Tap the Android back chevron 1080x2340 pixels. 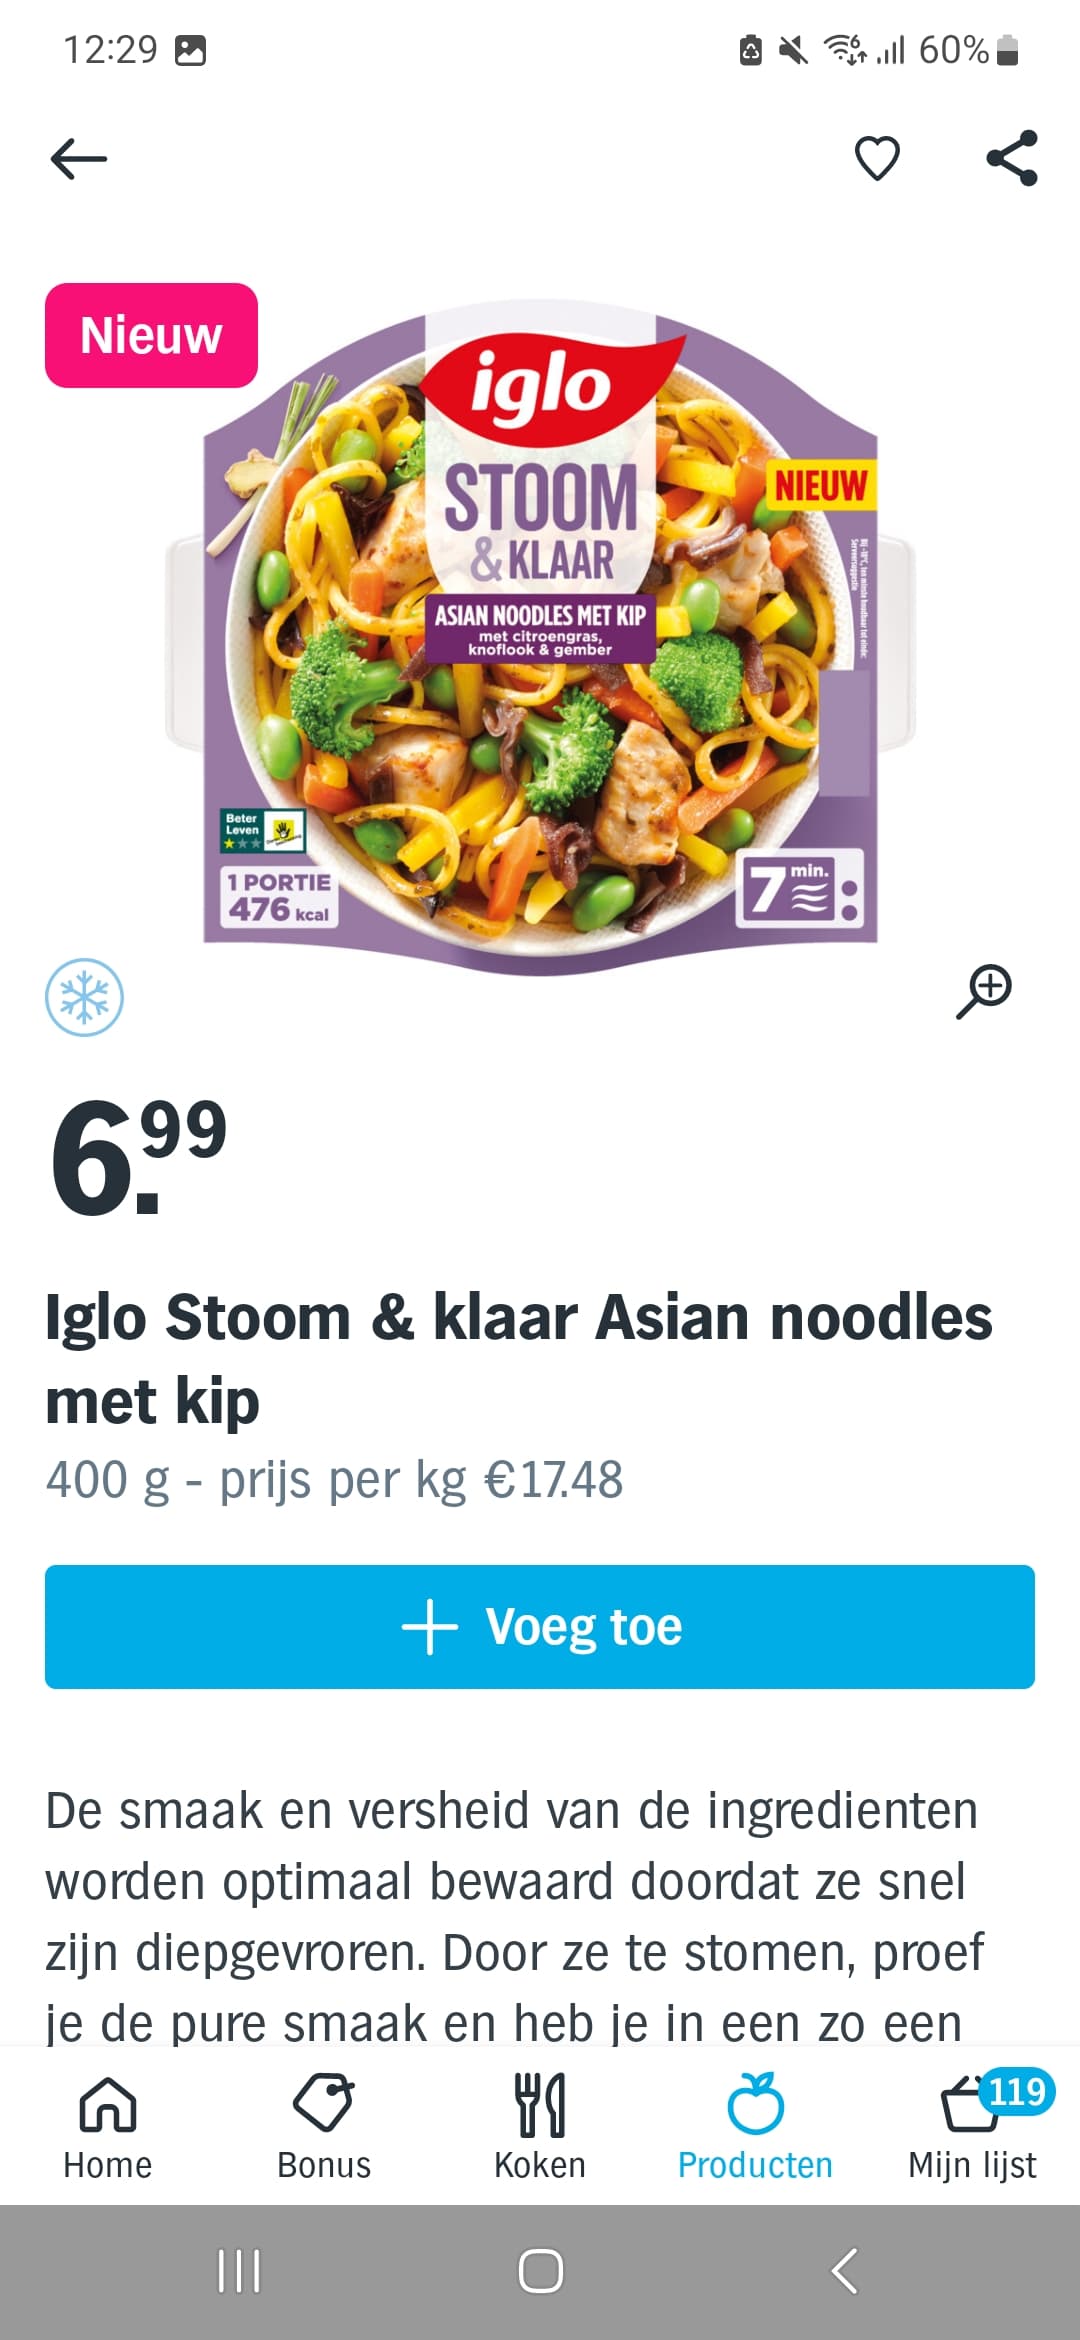click(844, 2271)
